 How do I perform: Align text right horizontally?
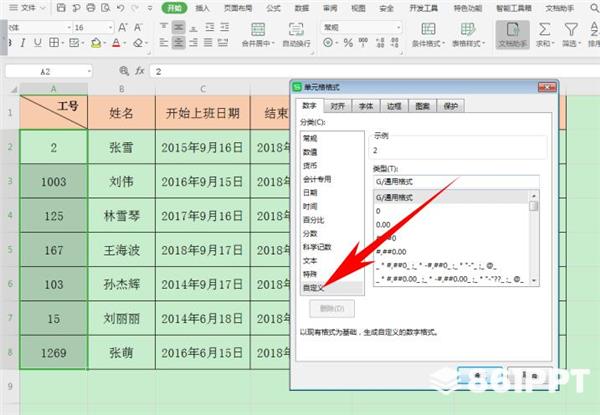click(194, 42)
